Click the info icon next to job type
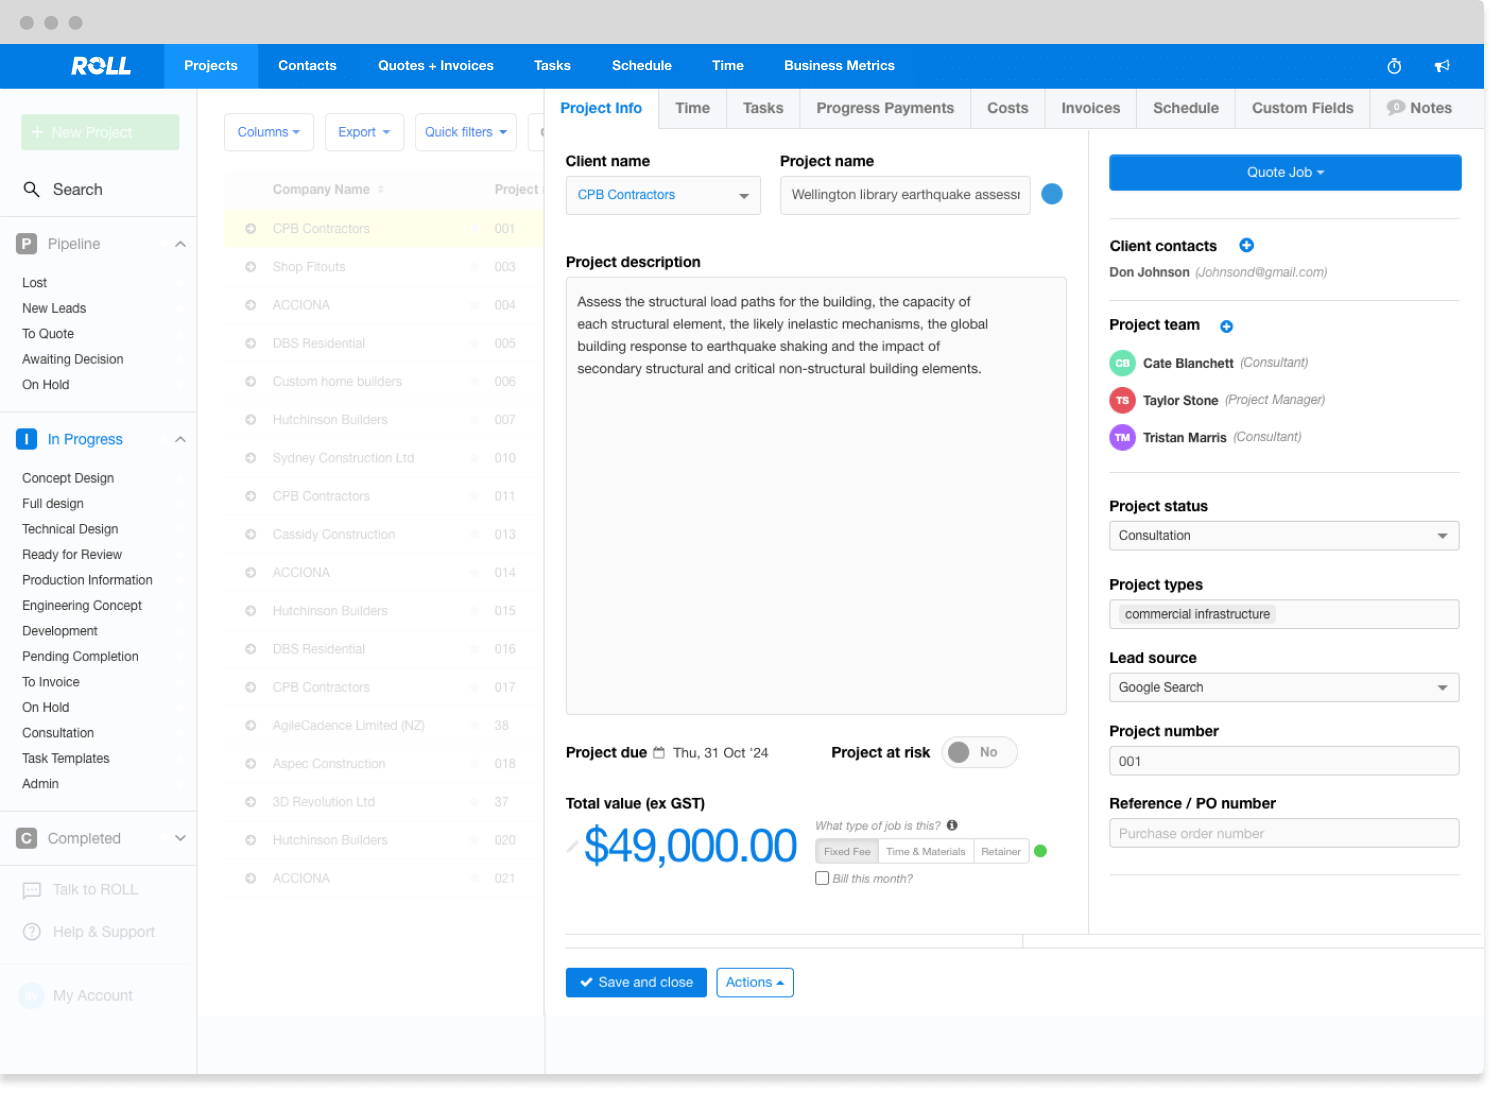This screenshot has width=1500, height=1100. (x=952, y=825)
